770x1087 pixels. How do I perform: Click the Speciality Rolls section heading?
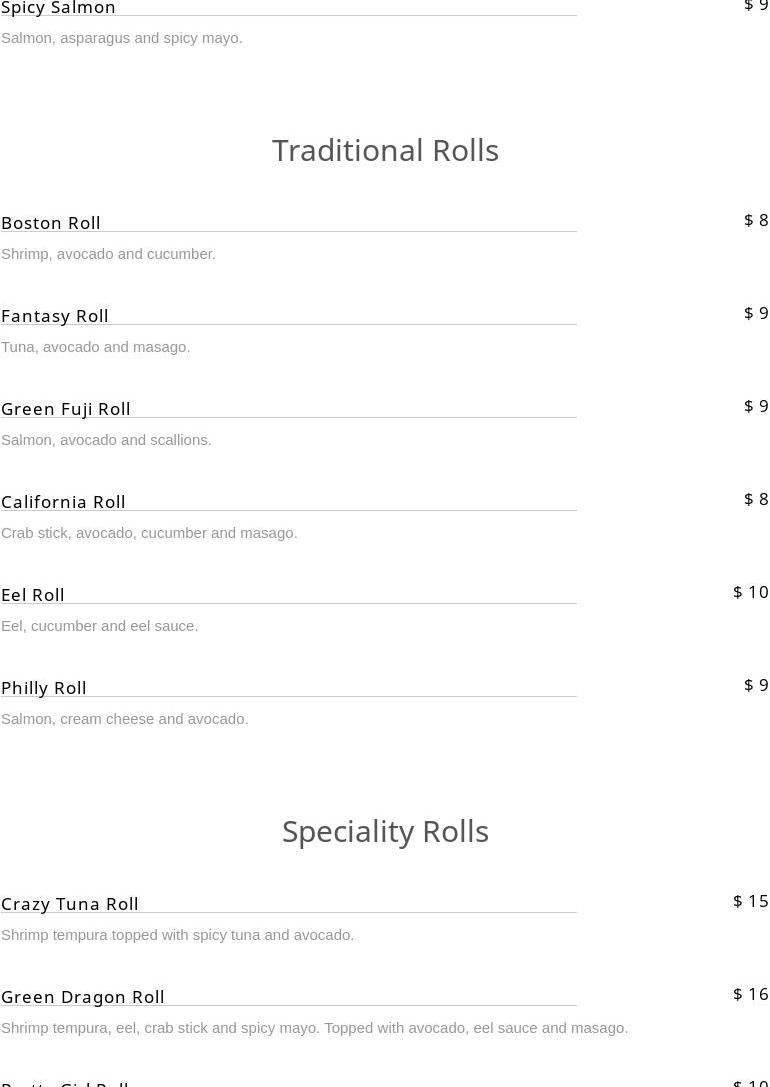click(x=385, y=831)
